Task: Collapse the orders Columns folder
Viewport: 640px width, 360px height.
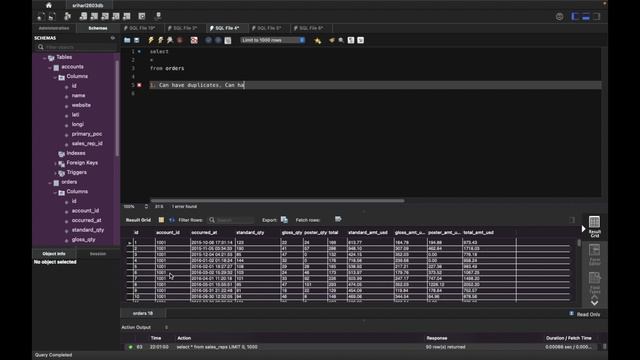Action: click(x=55, y=192)
